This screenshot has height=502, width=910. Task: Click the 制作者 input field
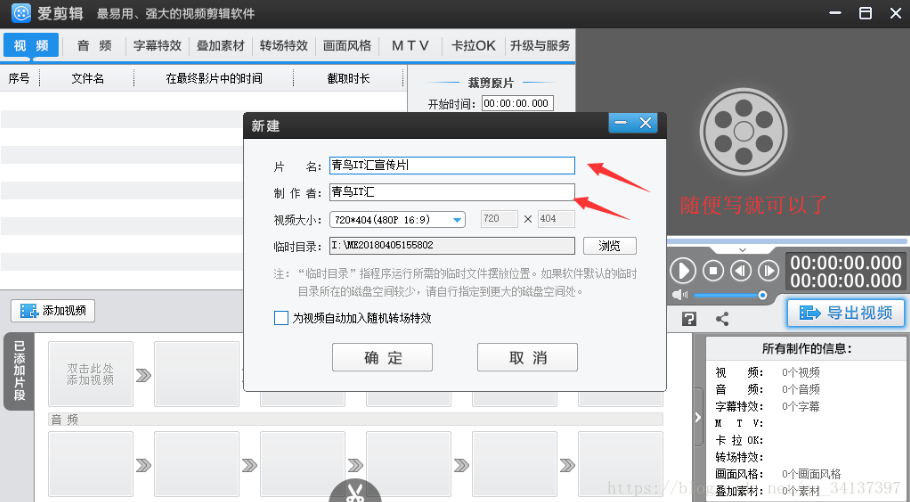click(452, 192)
